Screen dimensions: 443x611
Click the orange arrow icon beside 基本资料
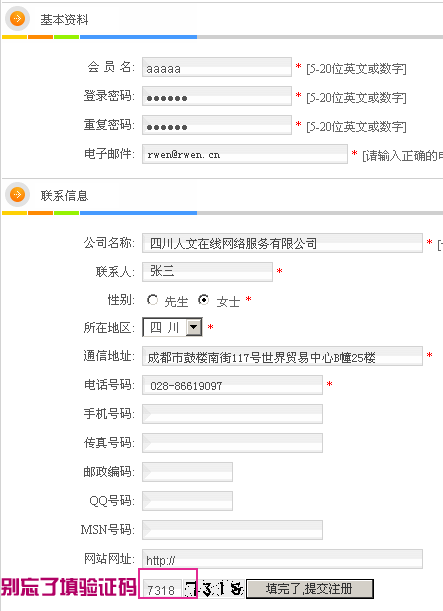coord(17,18)
